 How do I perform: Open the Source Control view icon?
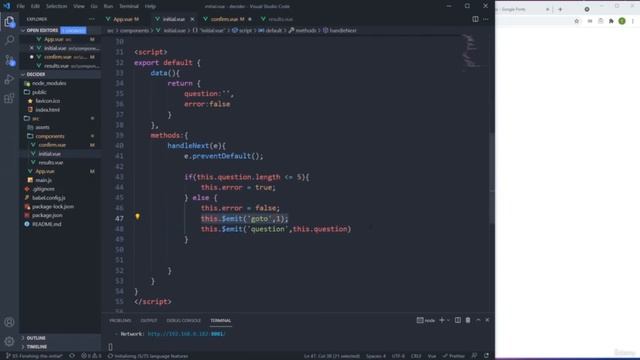(9, 60)
